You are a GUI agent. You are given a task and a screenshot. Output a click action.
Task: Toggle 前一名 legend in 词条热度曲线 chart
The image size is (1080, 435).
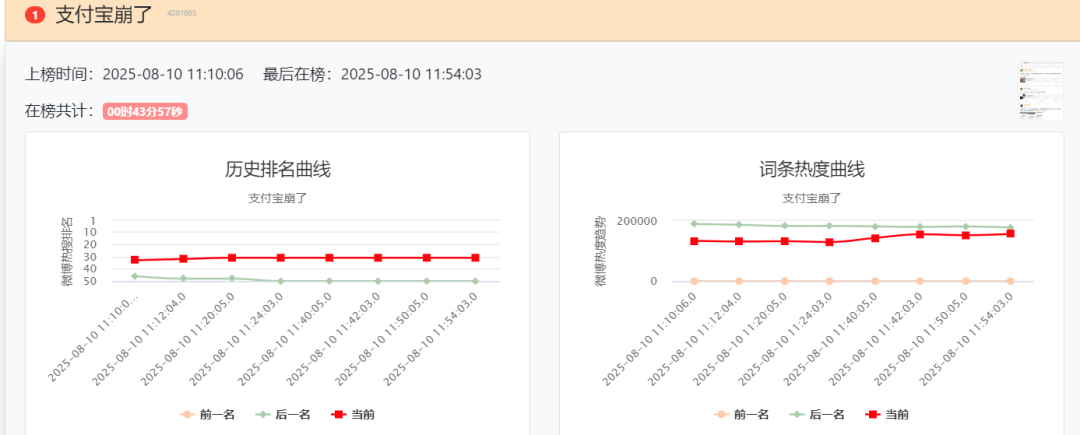(x=741, y=414)
